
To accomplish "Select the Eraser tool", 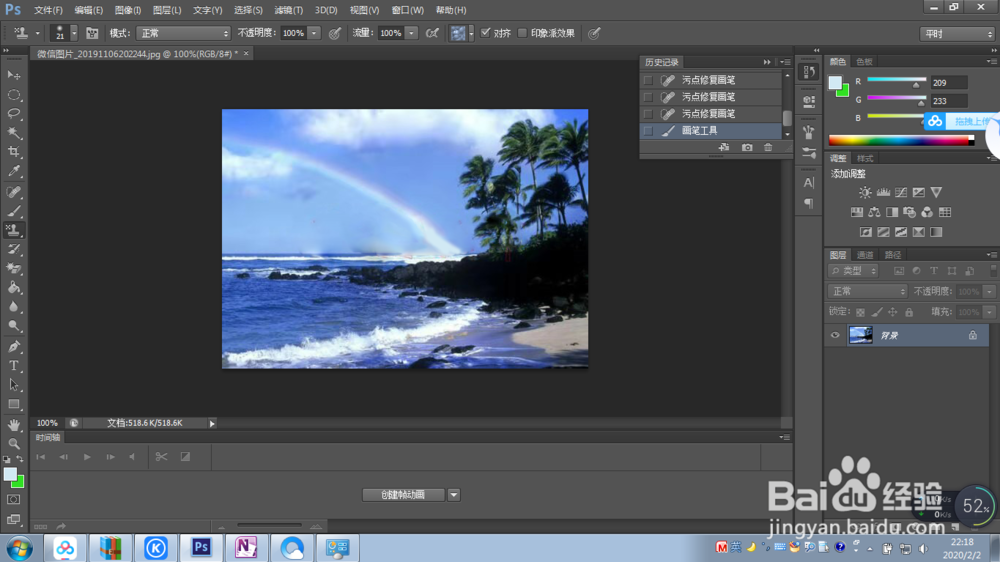I will tap(13, 269).
